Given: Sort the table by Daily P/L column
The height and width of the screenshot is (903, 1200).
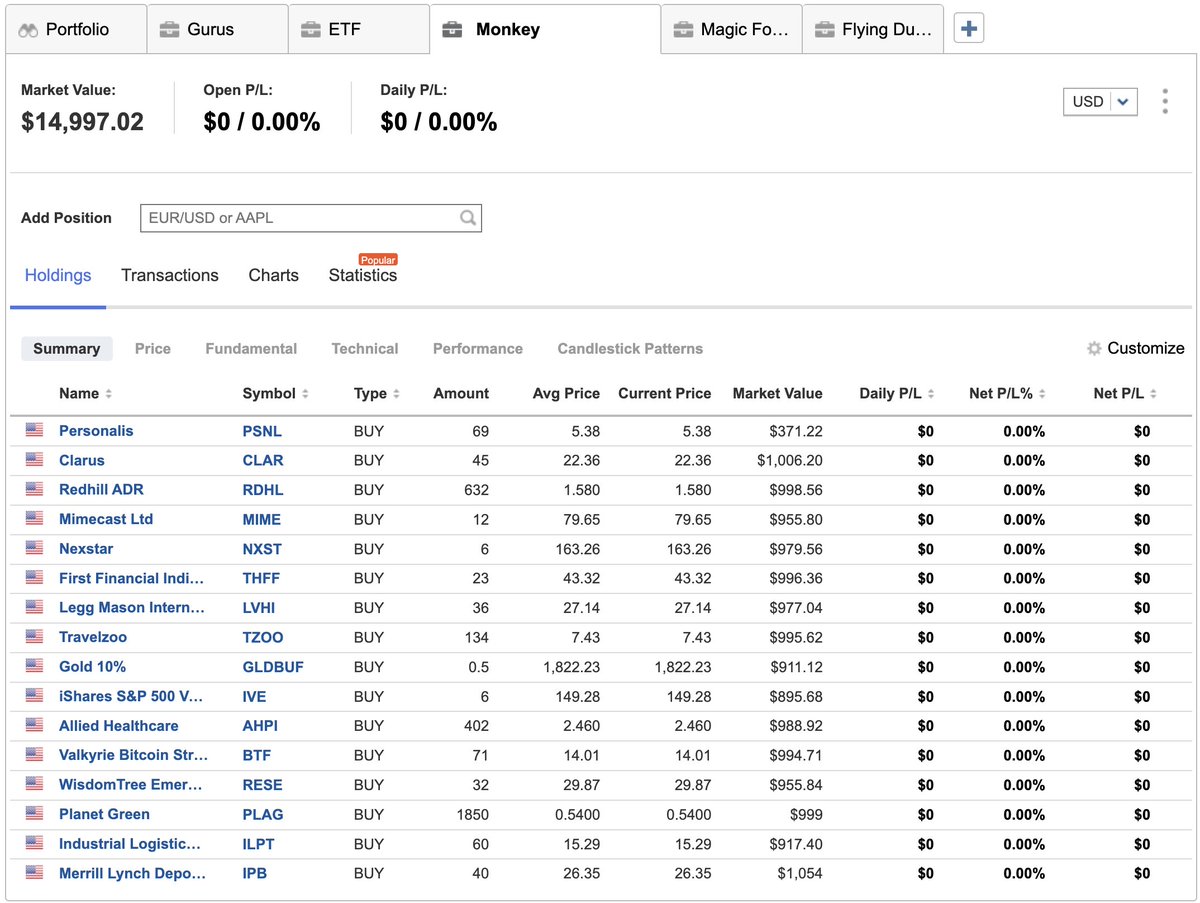Looking at the screenshot, I should click(x=897, y=393).
